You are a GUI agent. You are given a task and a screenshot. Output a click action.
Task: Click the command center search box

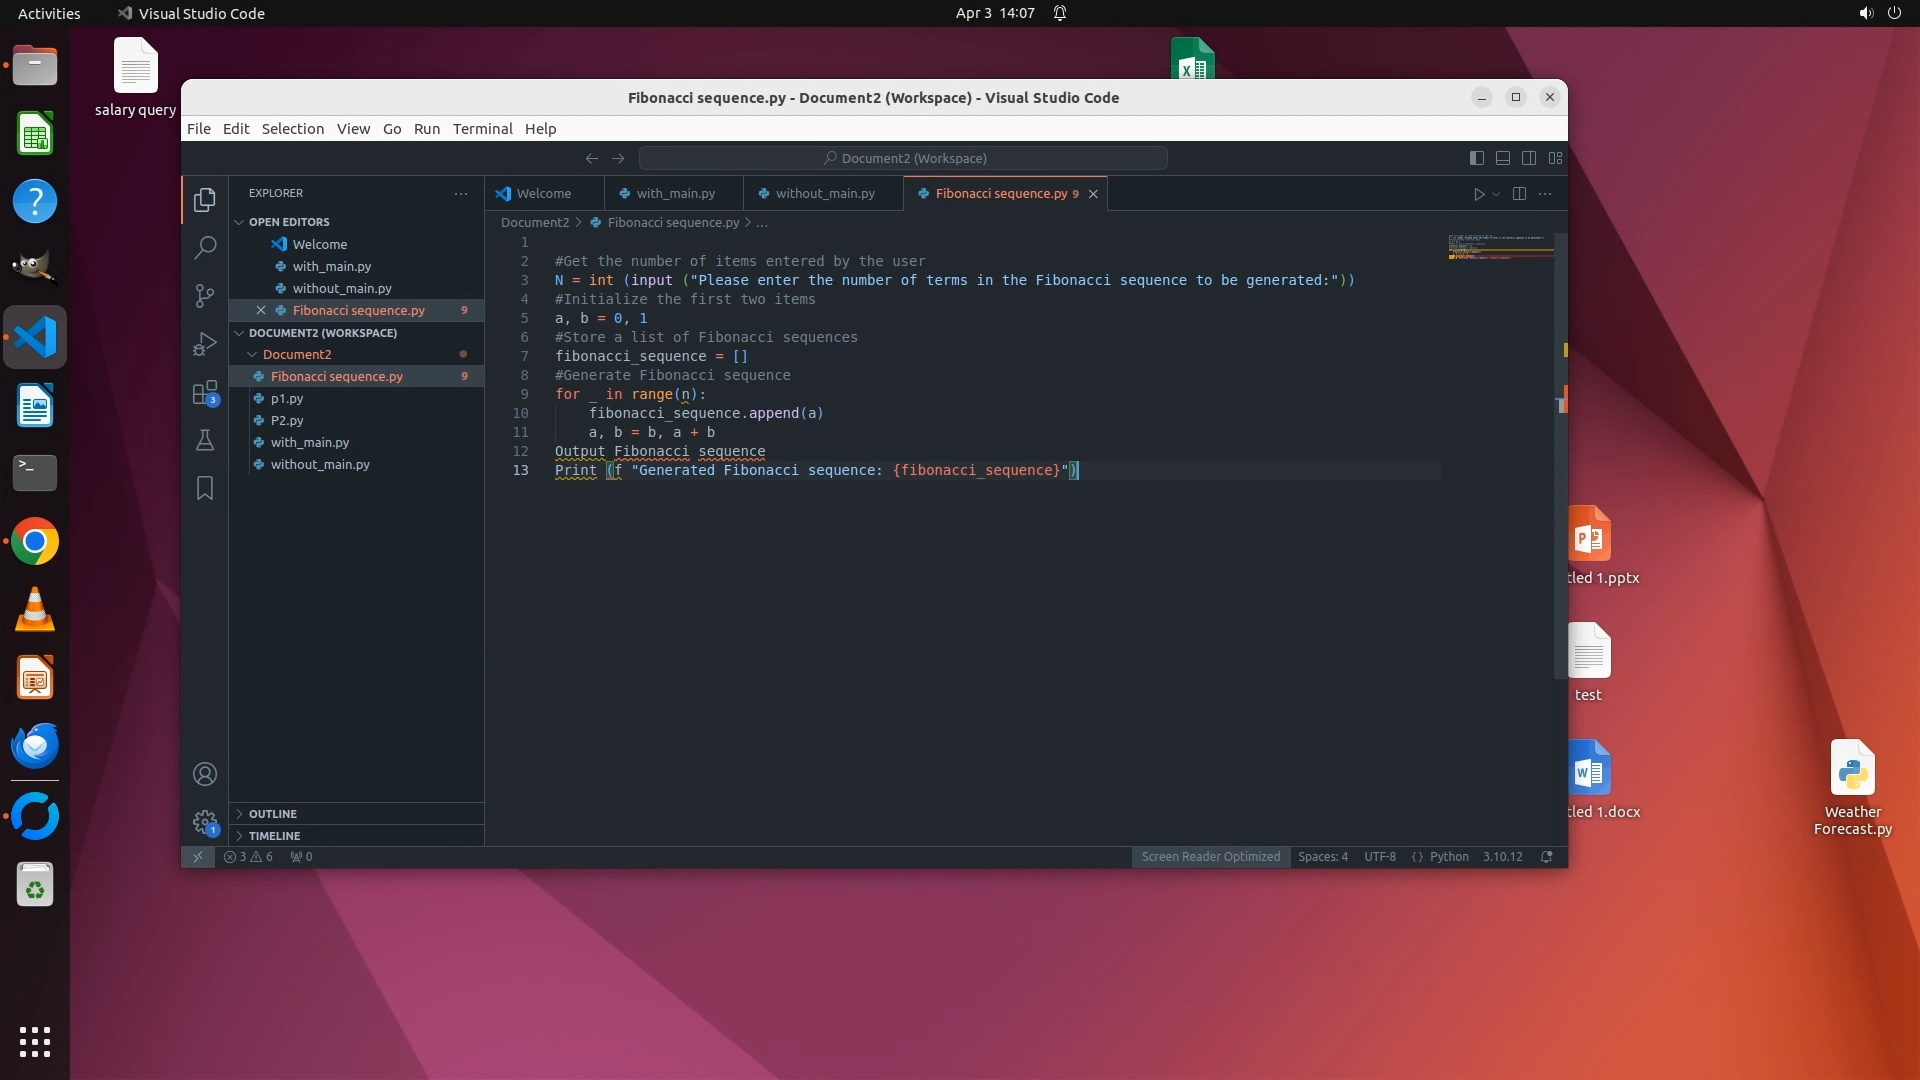903,158
